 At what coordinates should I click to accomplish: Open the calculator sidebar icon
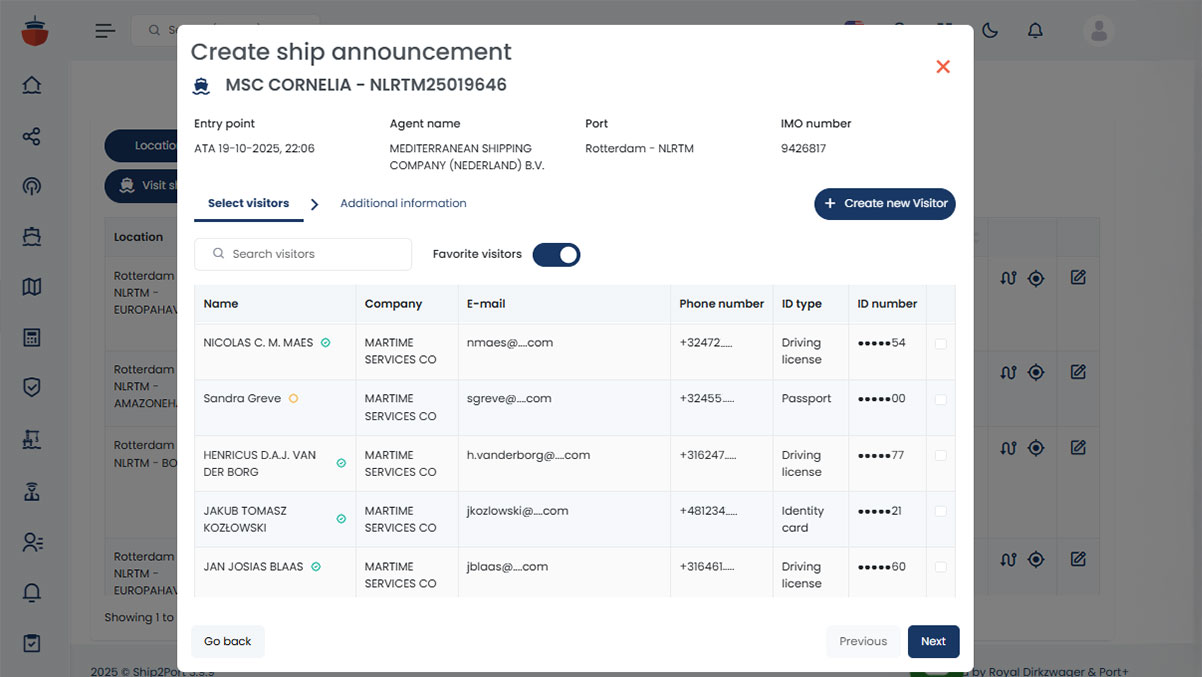tap(32, 337)
